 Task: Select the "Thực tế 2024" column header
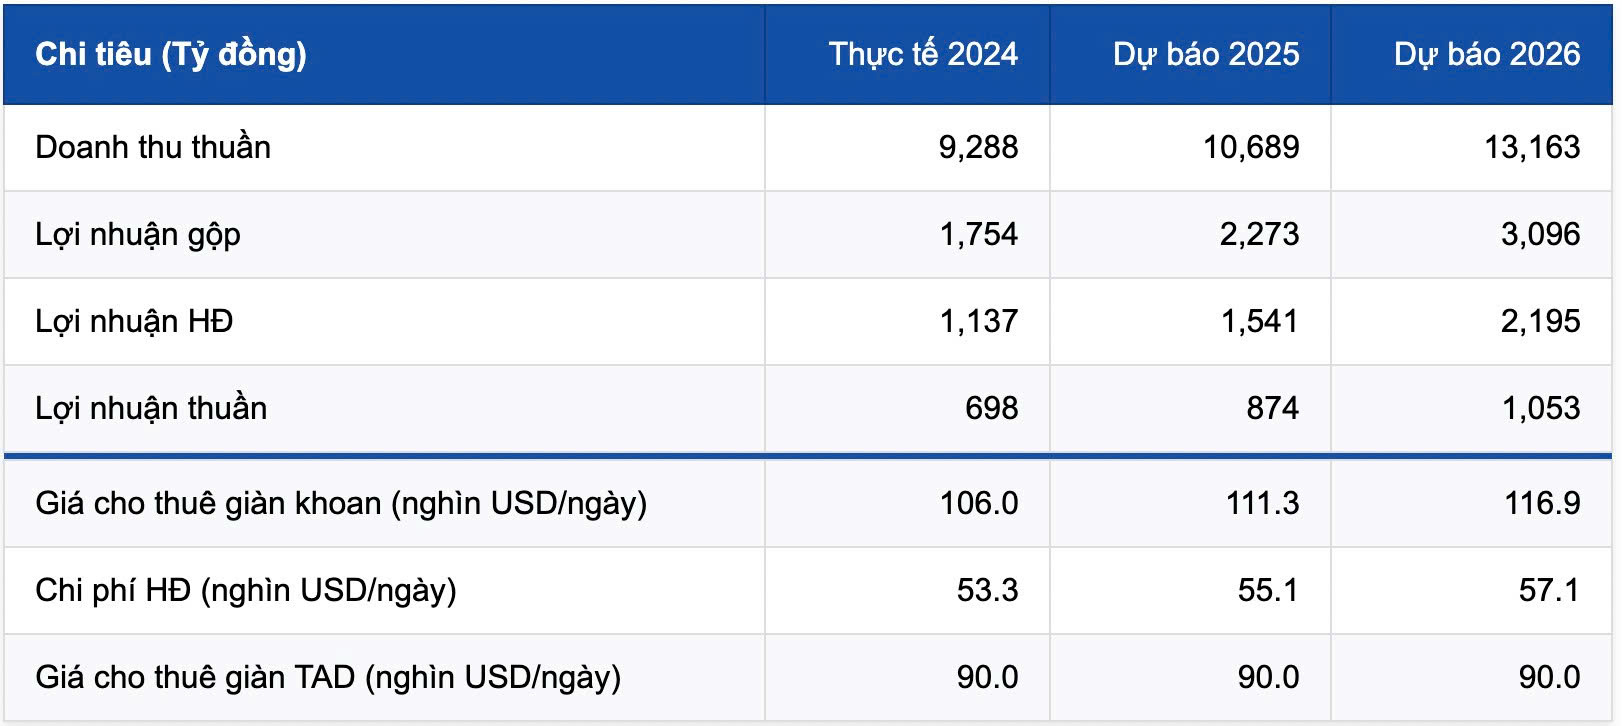[922, 54]
